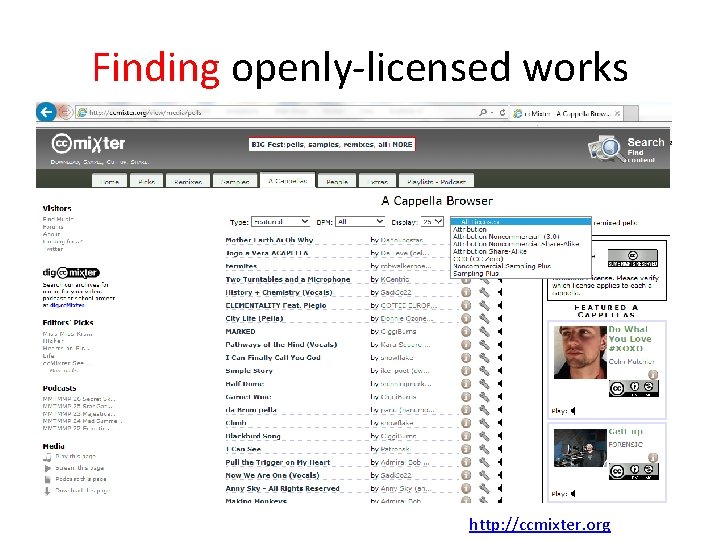The width and height of the screenshot is (720, 540).
Task: Switch to the Picks tab
Action: click(146, 181)
